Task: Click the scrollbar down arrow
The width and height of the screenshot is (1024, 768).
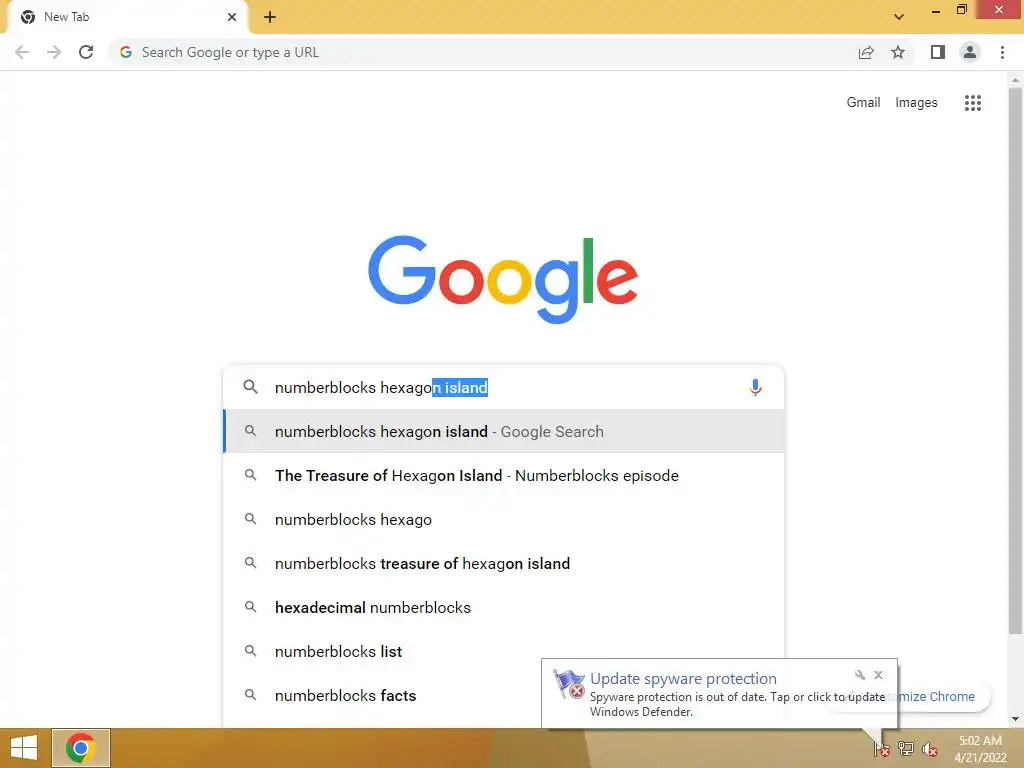Action: click(1015, 719)
